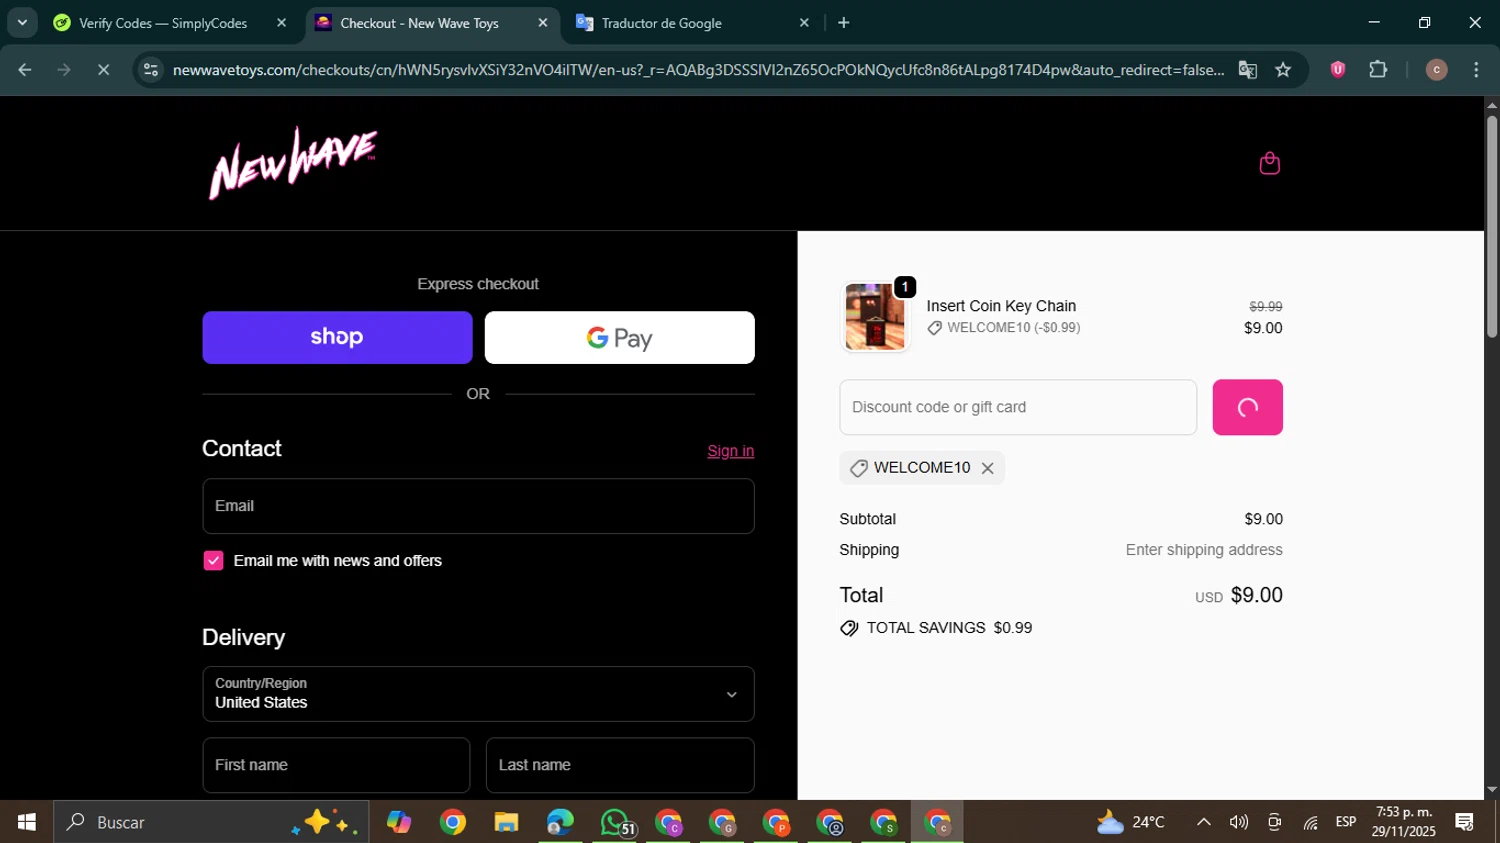This screenshot has width=1500, height=843.
Task: Click the Sign in link
Action: [730, 451]
